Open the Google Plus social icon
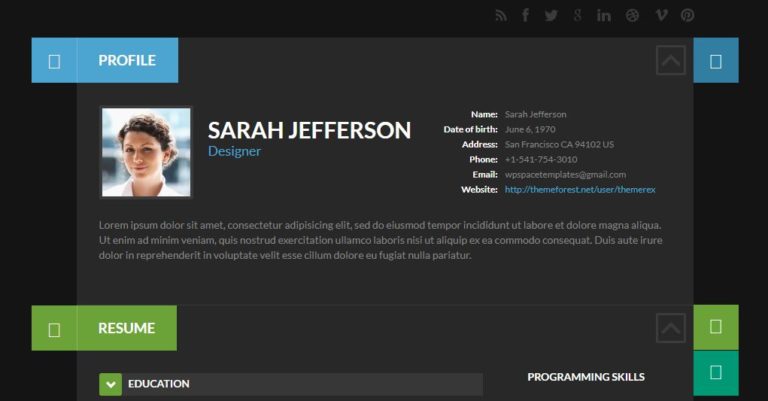768x401 pixels. point(578,16)
